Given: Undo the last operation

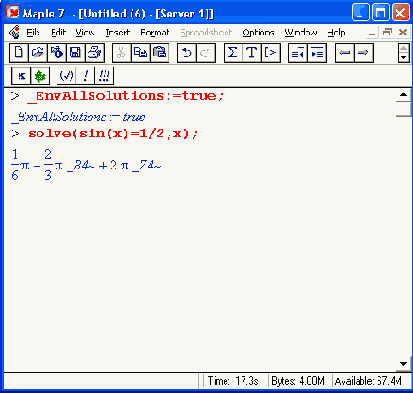Looking at the screenshot, I should tap(187, 53).
